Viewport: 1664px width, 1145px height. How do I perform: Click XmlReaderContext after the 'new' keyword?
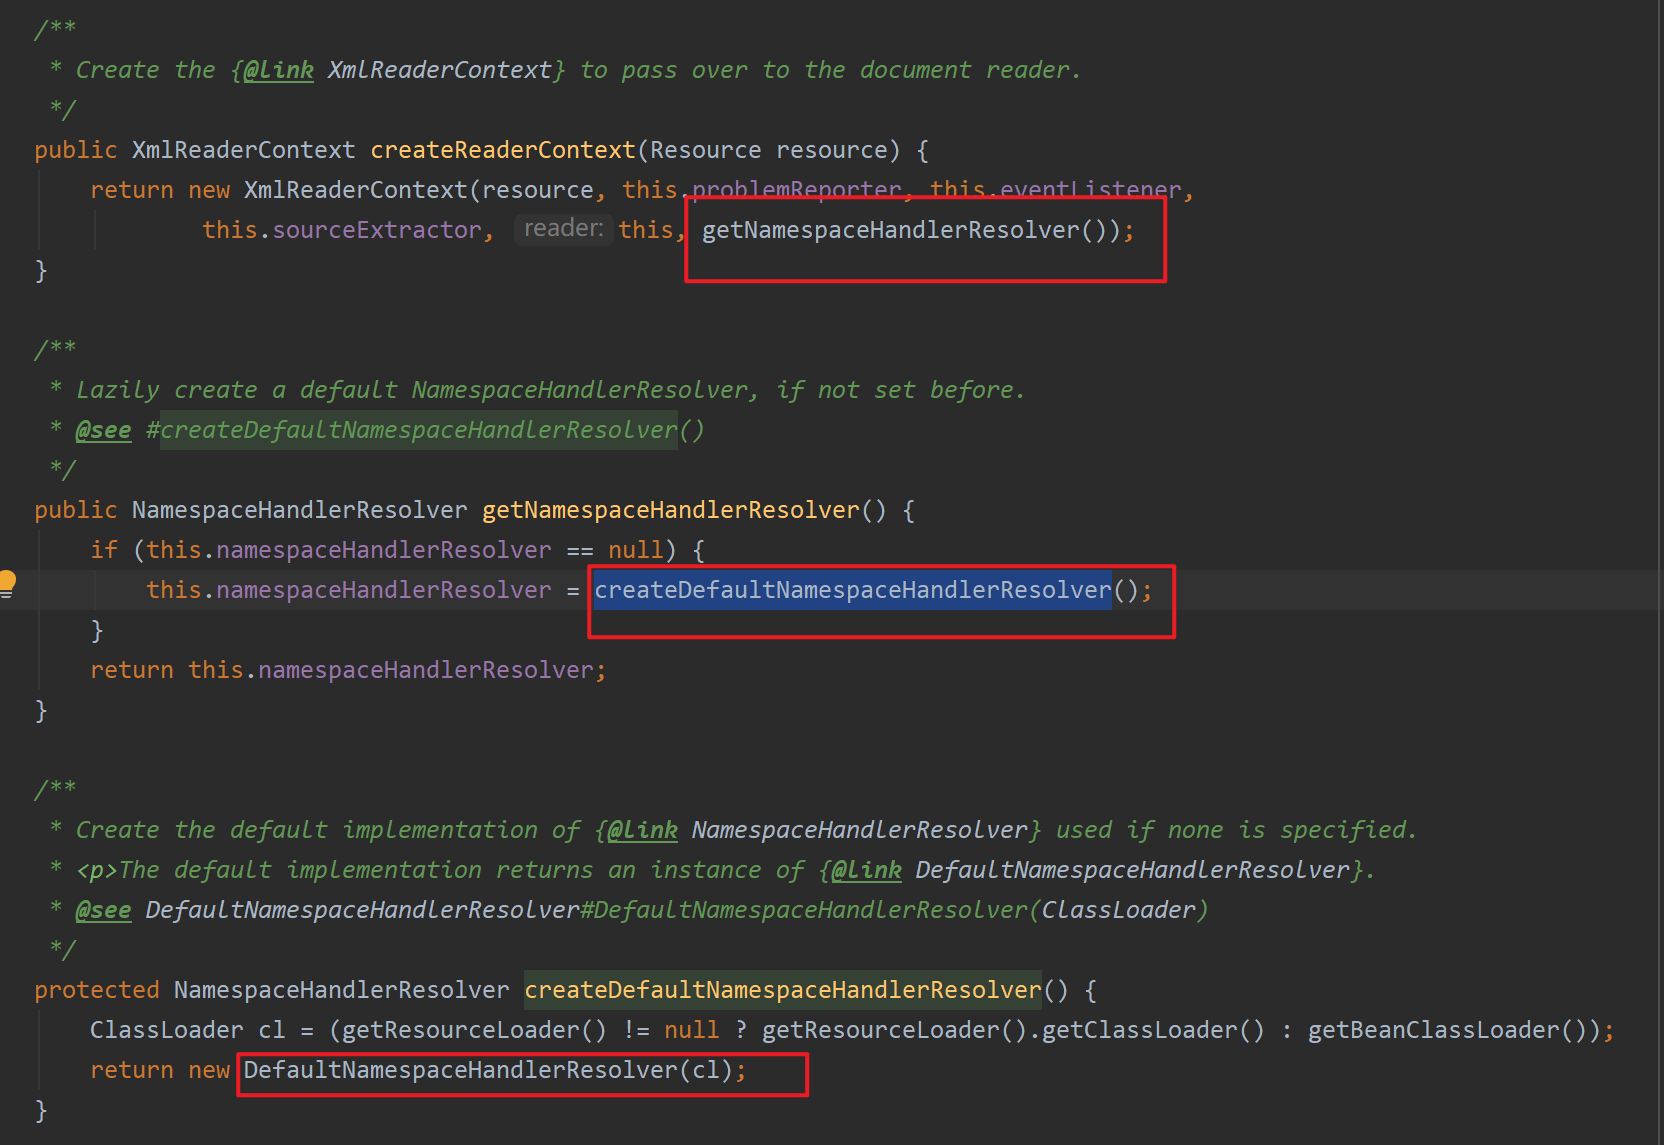coord(356,190)
